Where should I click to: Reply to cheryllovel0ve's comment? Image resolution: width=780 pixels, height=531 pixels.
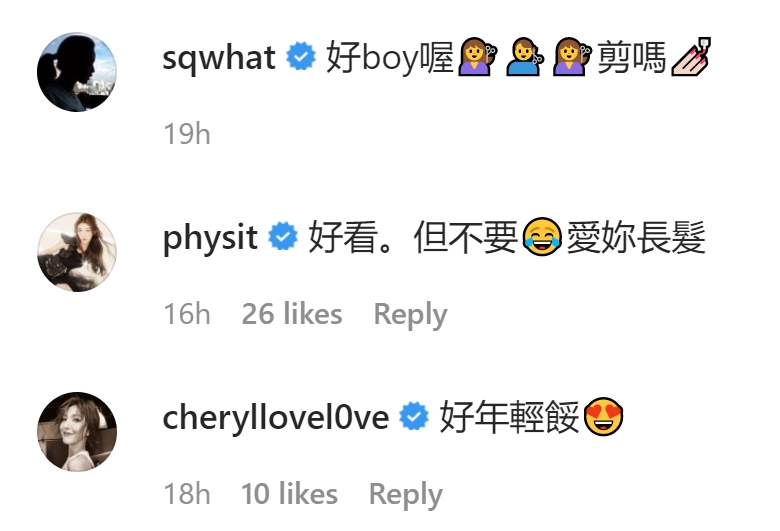pos(405,494)
